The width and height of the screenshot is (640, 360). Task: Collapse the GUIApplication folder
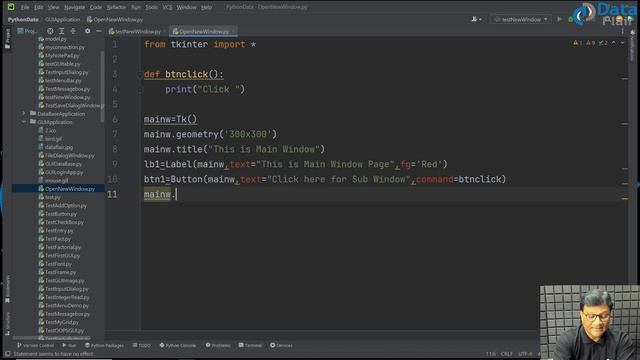(24, 122)
